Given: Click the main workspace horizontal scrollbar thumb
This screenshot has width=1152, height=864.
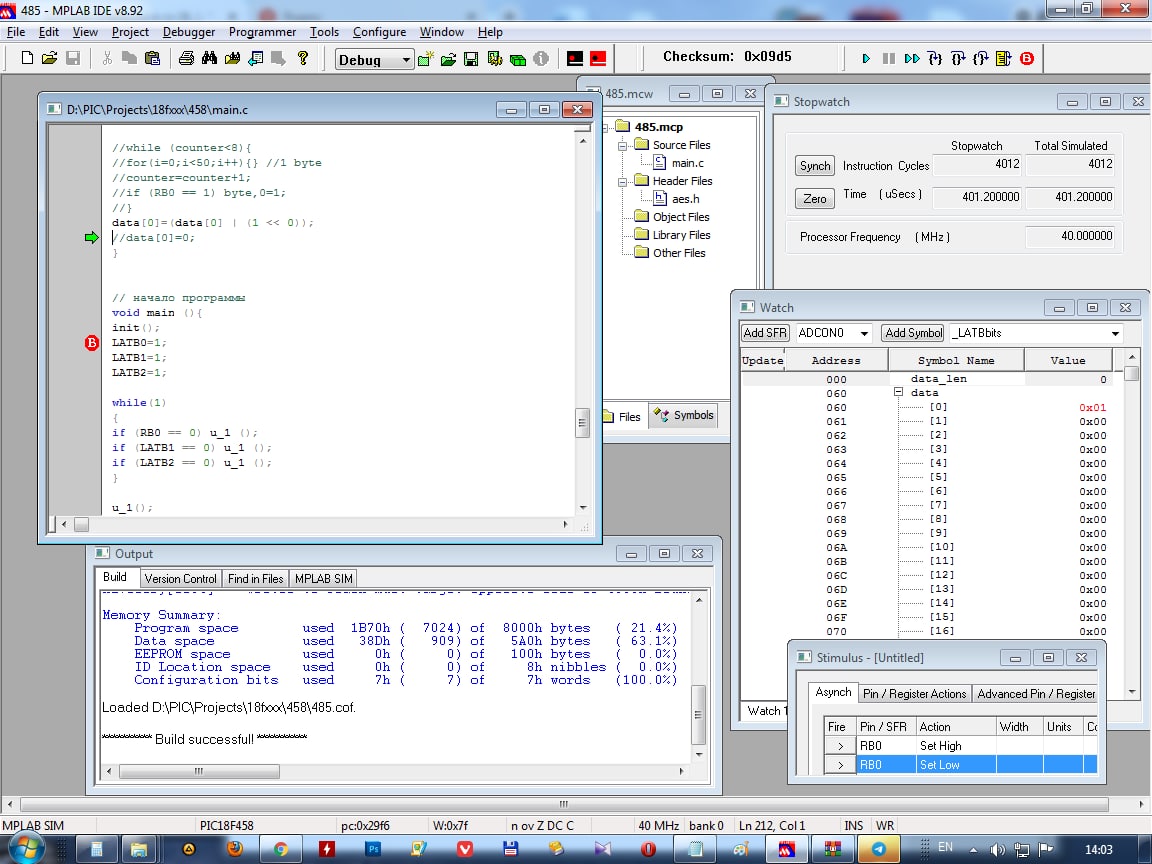Looking at the screenshot, I should (564, 804).
